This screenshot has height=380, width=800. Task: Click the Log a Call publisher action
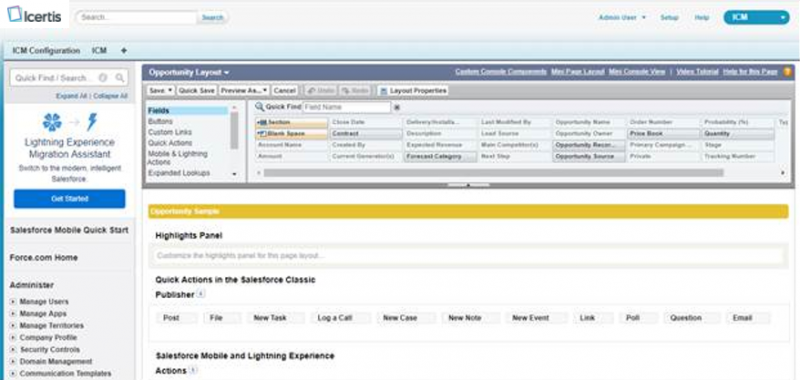pos(340,318)
